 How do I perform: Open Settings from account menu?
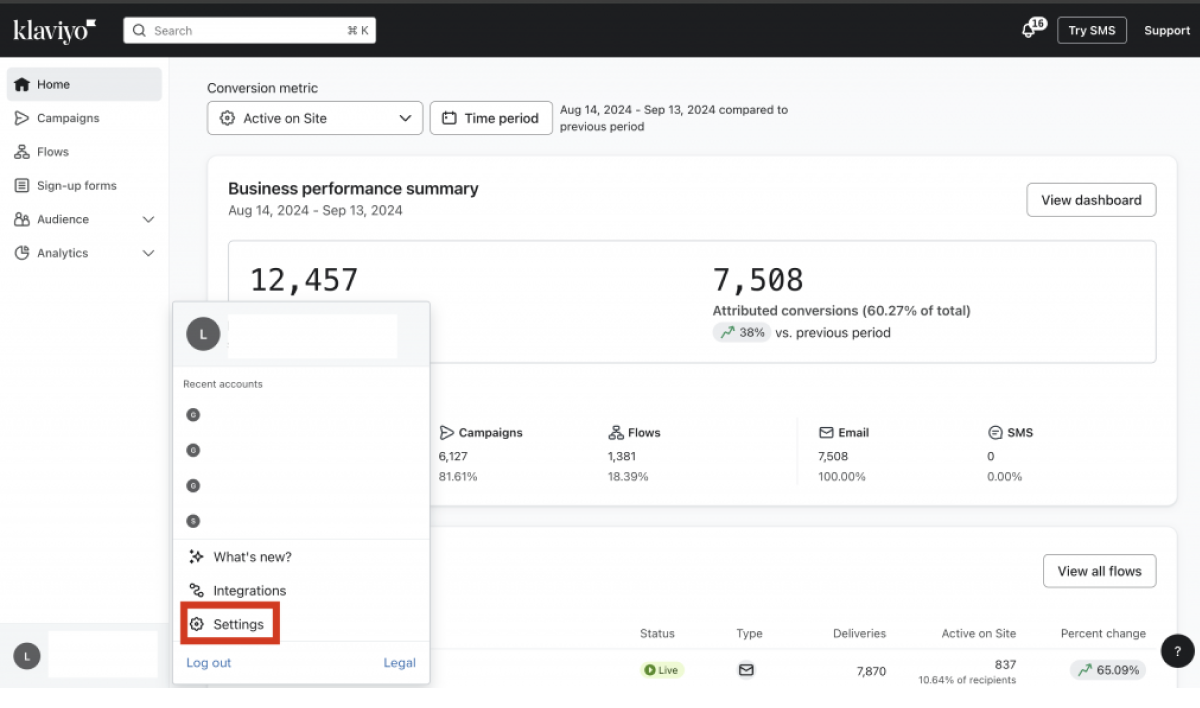point(301,624)
